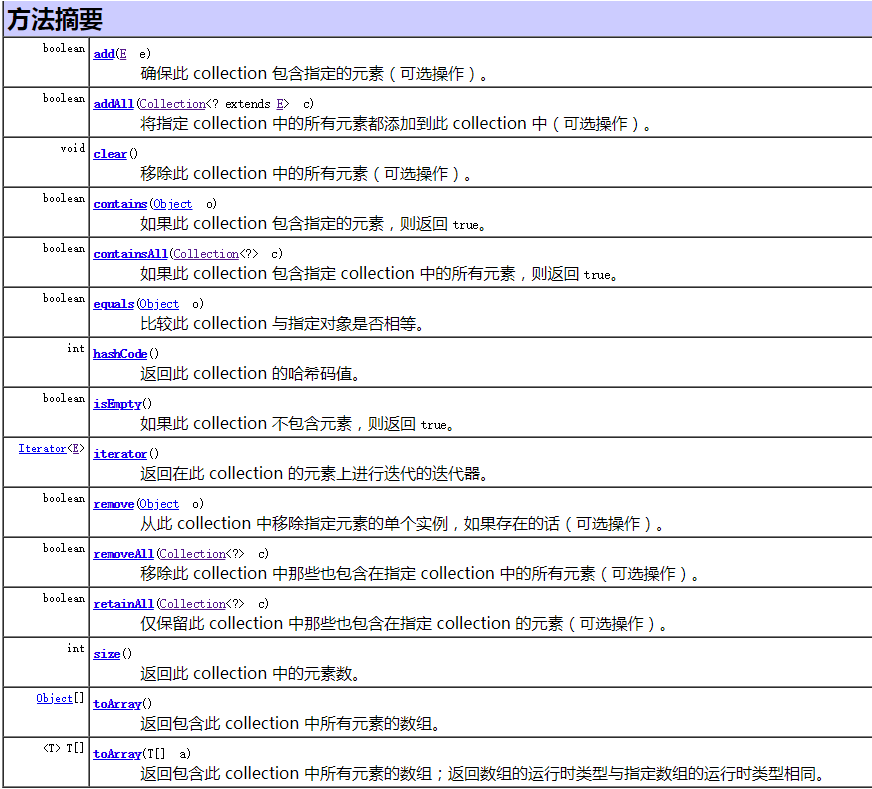Click Object link in remove parameters
The image size is (872, 789).
point(159,504)
